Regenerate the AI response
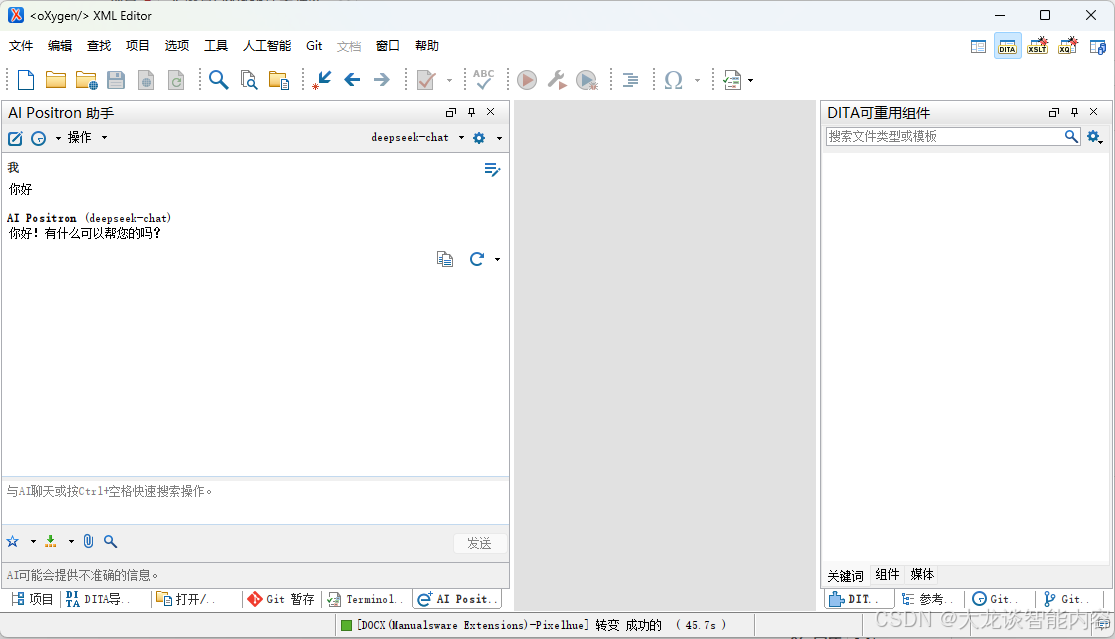This screenshot has height=639, width=1115. click(476, 259)
